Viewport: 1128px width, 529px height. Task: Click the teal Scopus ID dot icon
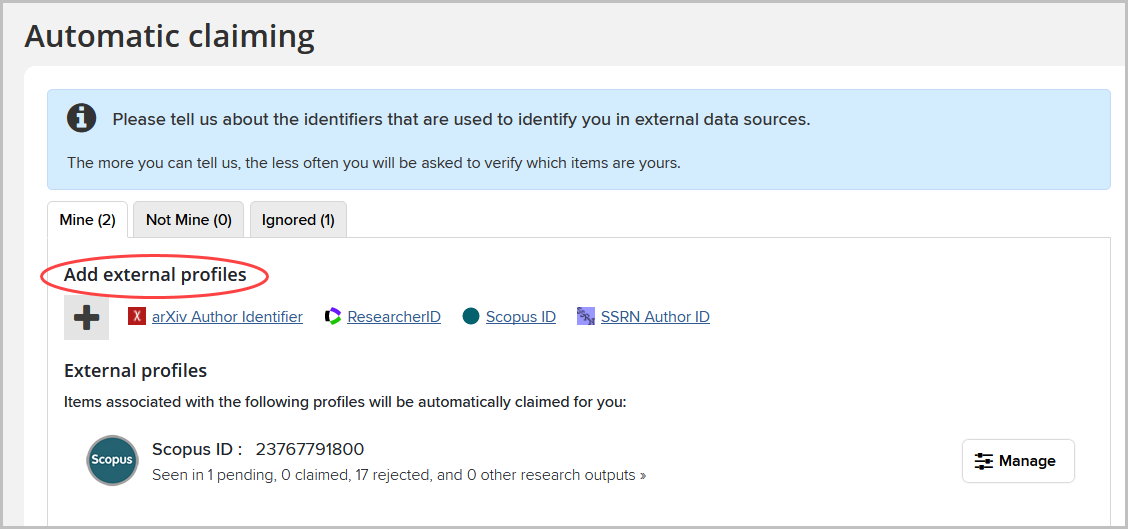tap(471, 317)
